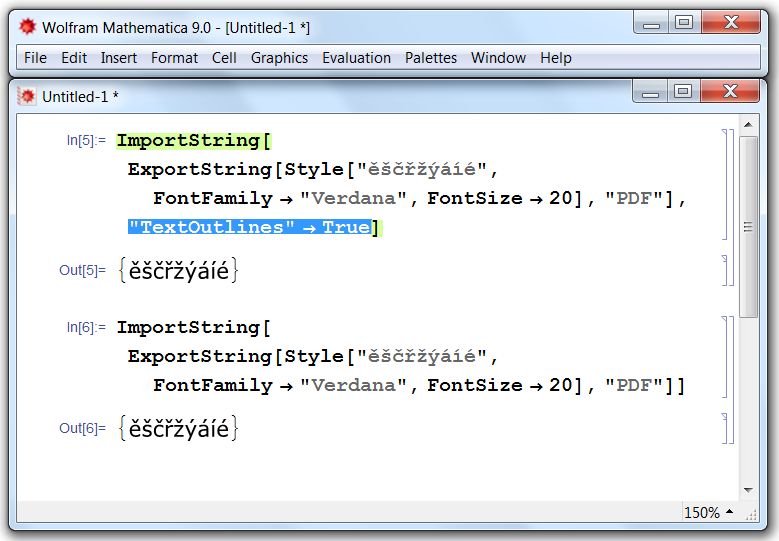Open the 150% magnification dropdown
Image resolution: width=779 pixels, height=541 pixels.
point(708,512)
